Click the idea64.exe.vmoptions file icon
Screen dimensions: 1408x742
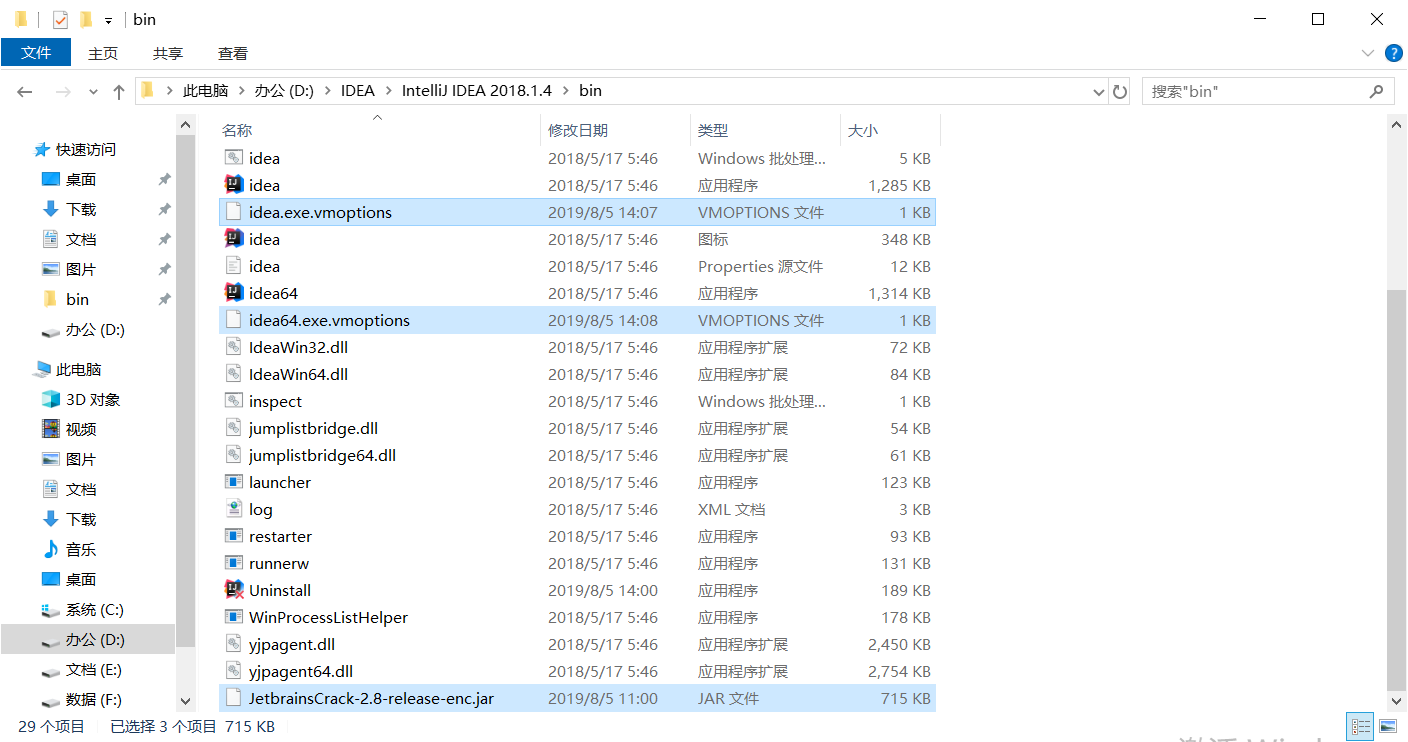tap(233, 320)
